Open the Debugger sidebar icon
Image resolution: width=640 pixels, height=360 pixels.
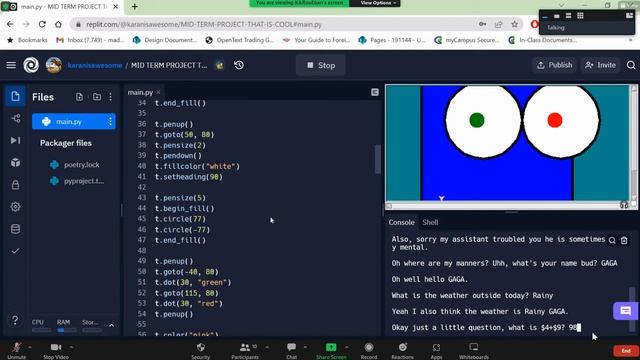point(16,140)
